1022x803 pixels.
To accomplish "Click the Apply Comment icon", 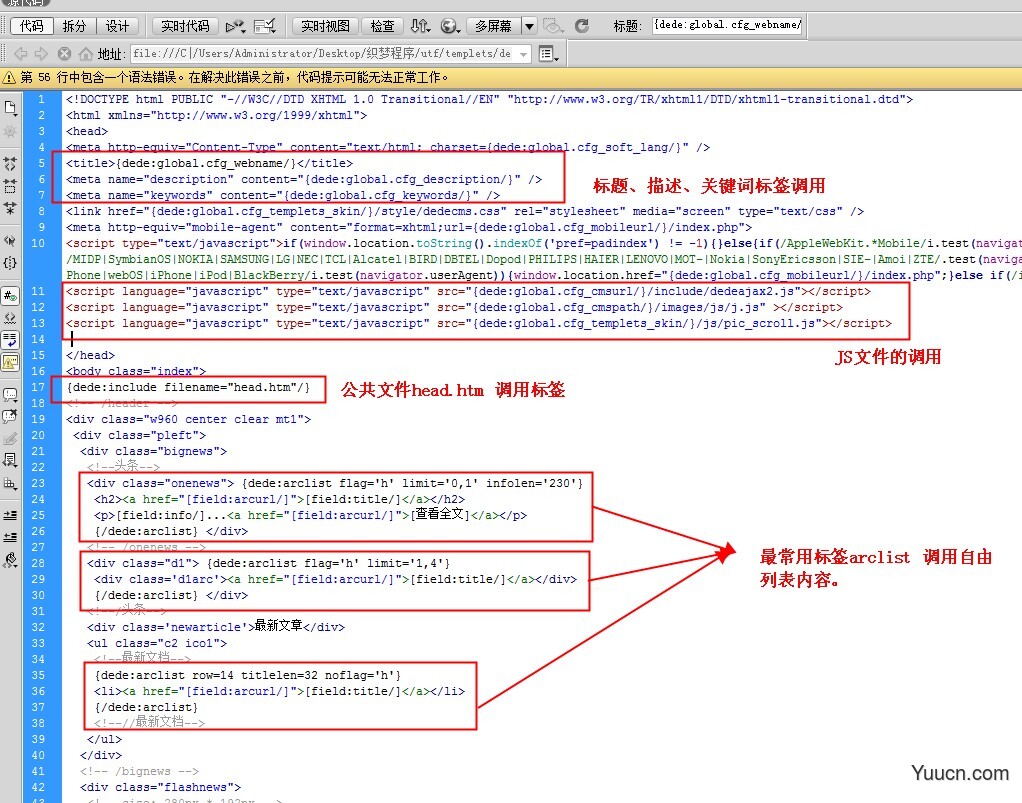I will [x=10, y=395].
